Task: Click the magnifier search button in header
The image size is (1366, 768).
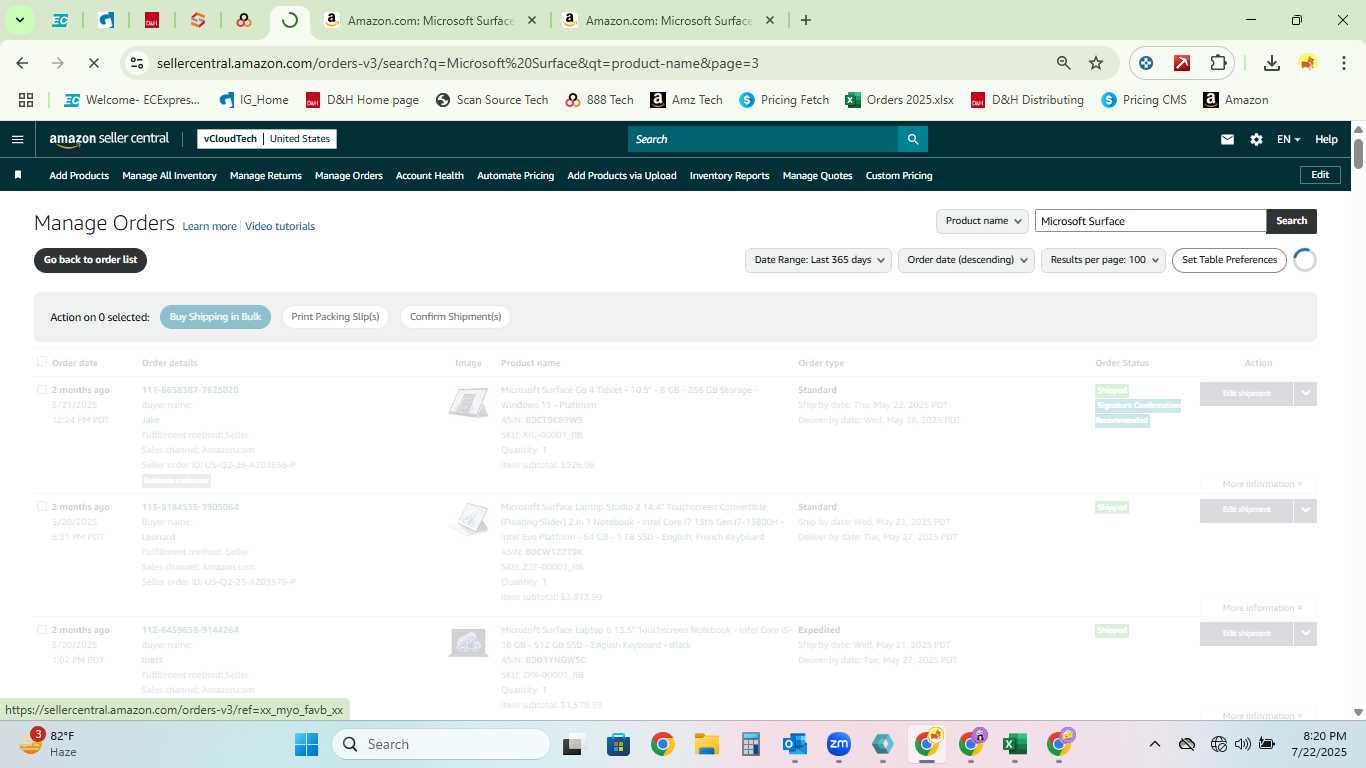Action: (x=912, y=139)
